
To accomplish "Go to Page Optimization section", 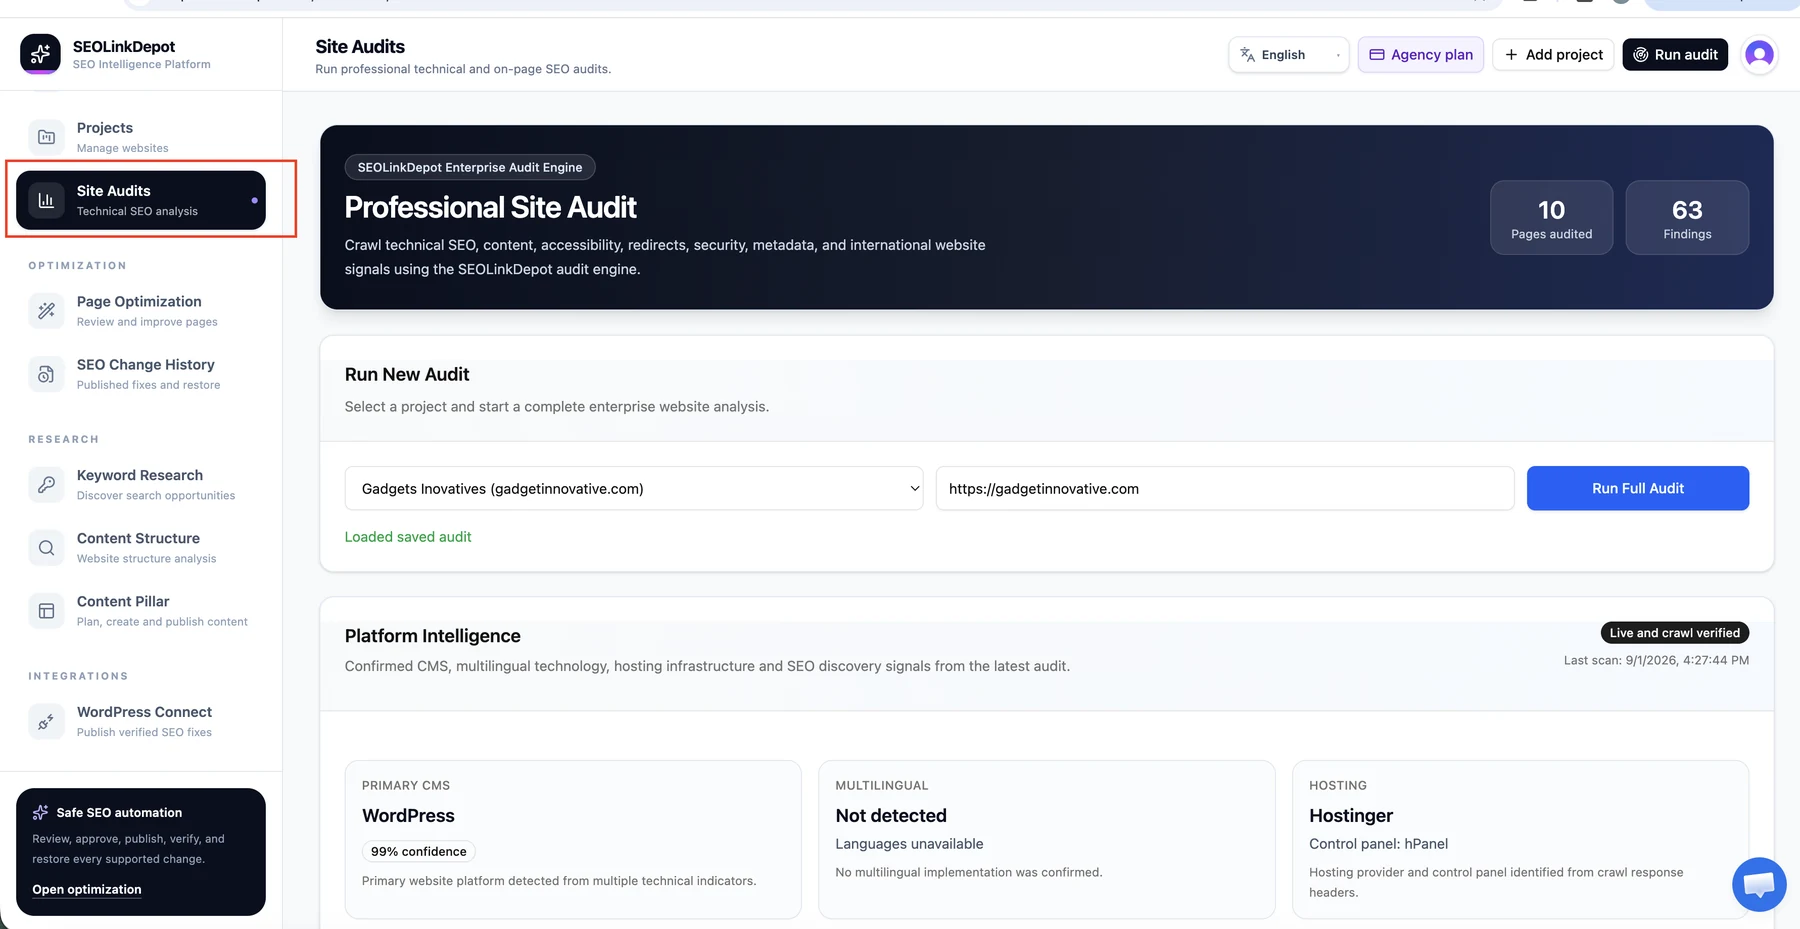I will [x=141, y=311].
